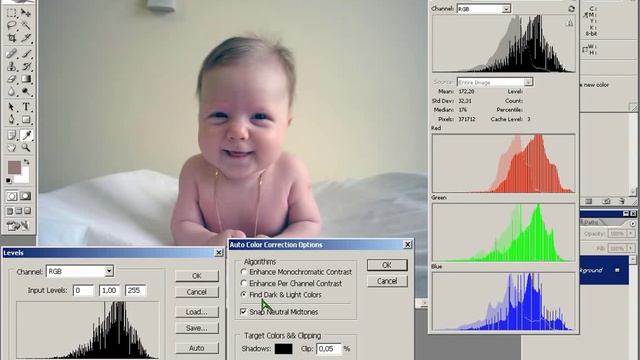
Task: Open the Layers panel flyout menu
Action: 633,223
